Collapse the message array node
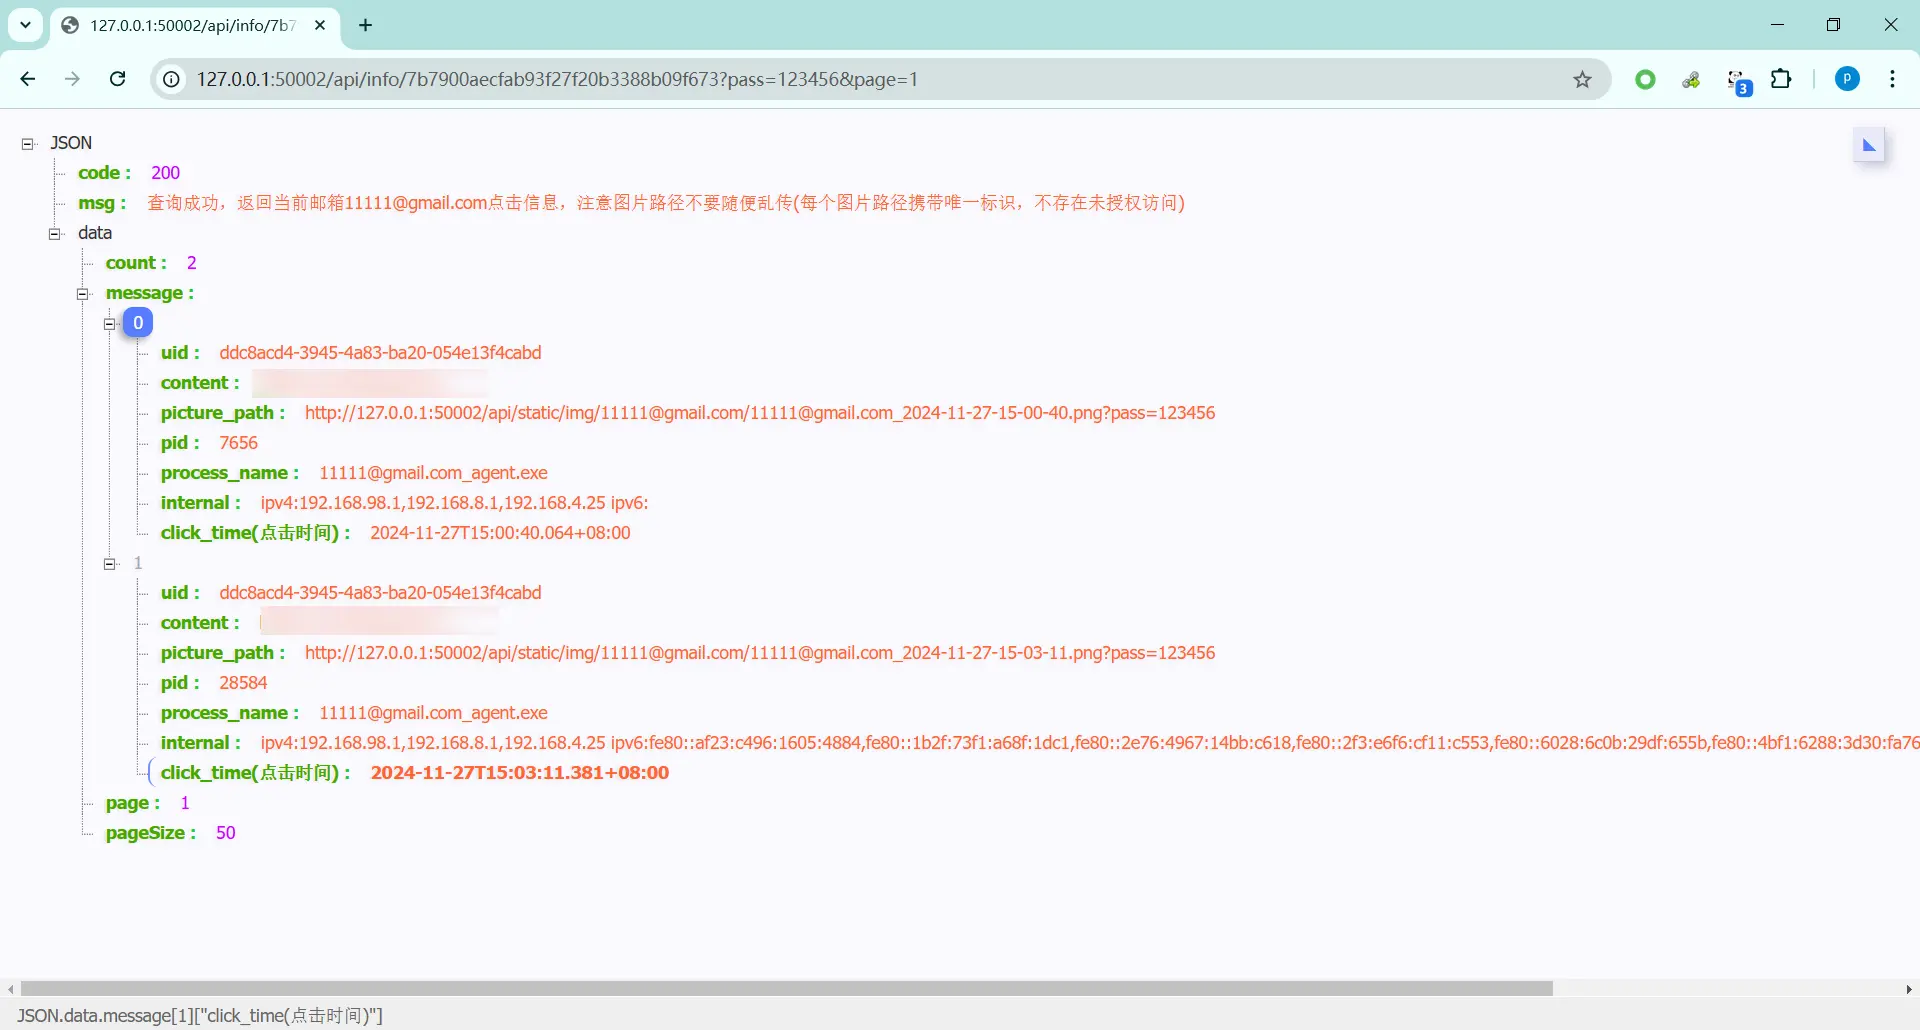This screenshot has width=1920, height=1030. (x=83, y=294)
